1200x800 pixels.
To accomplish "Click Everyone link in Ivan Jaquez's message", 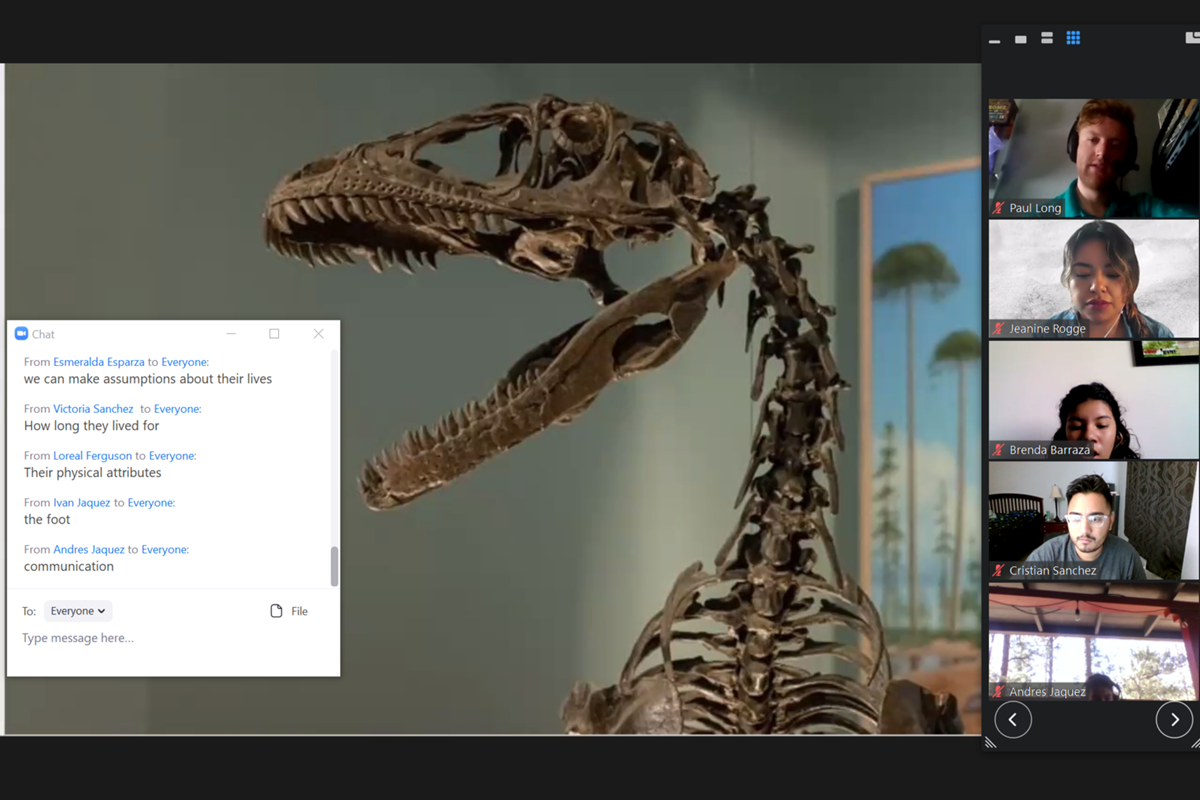I will point(151,503).
